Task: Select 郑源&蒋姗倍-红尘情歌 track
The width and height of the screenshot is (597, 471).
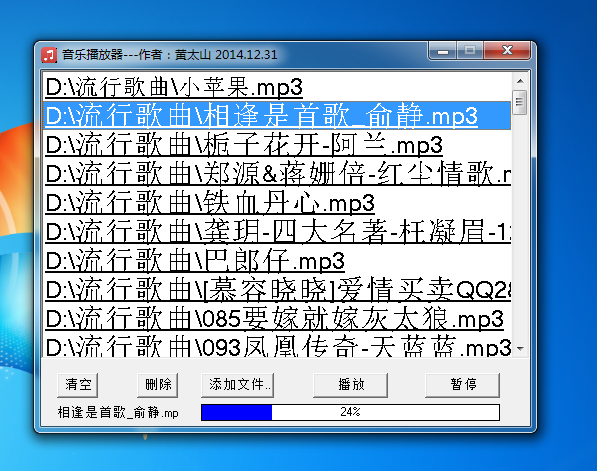Action: [277, 174]
